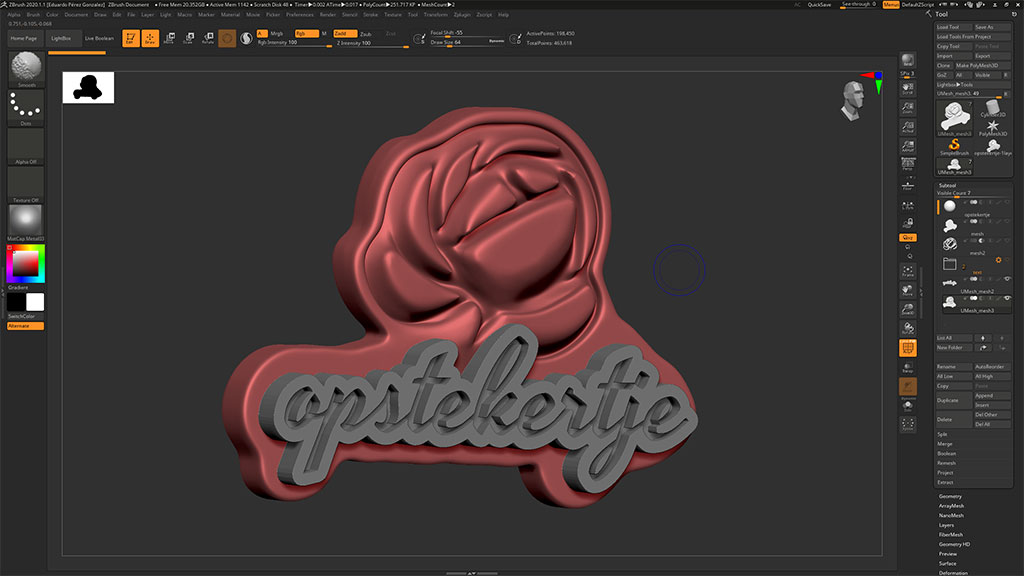Viewport: 1024px width, 576px height.
Task: Expand the Surface subpalette
Action: pos(948,564)
